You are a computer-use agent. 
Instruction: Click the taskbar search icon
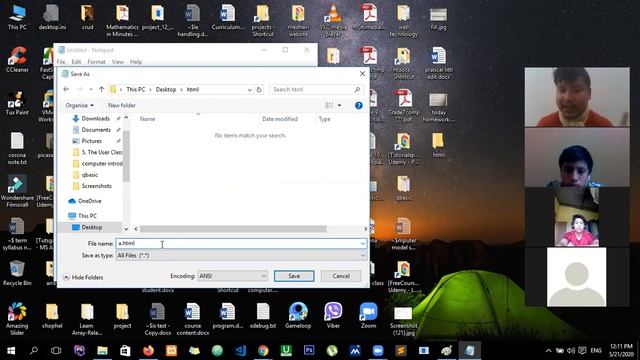tap(34, 351)
